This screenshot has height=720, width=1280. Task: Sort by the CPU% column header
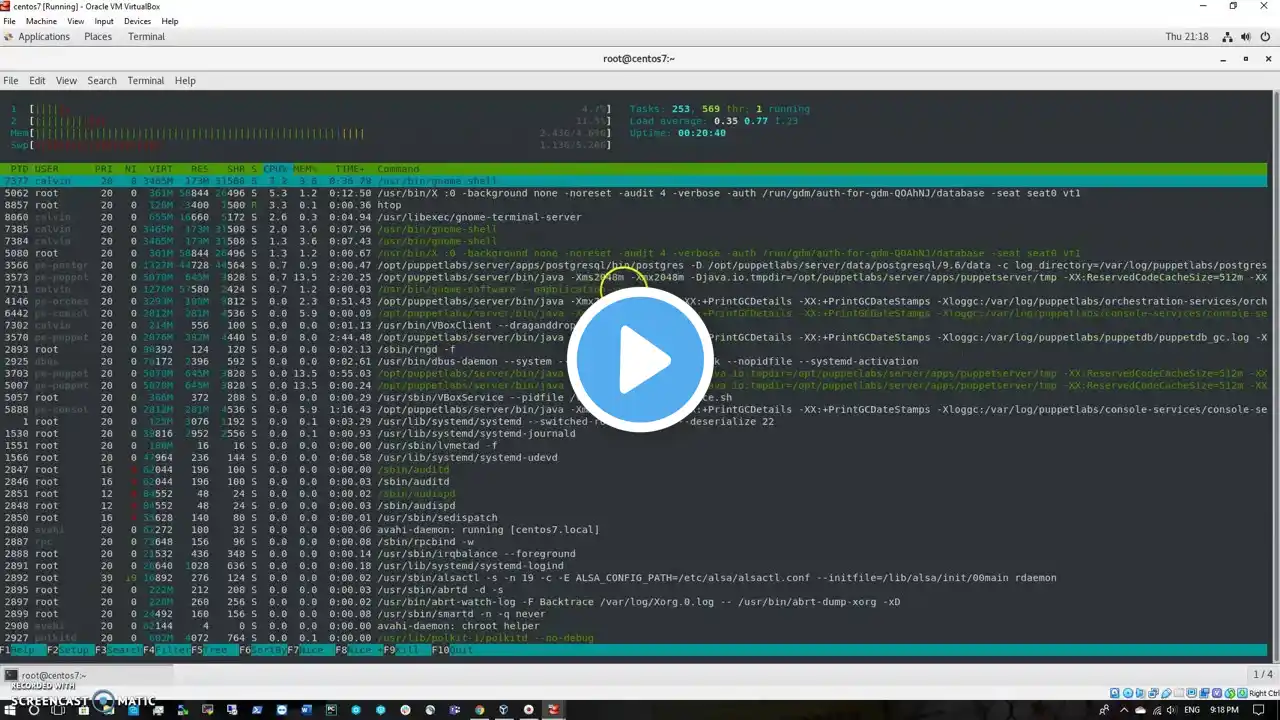(x=275, y=169)
